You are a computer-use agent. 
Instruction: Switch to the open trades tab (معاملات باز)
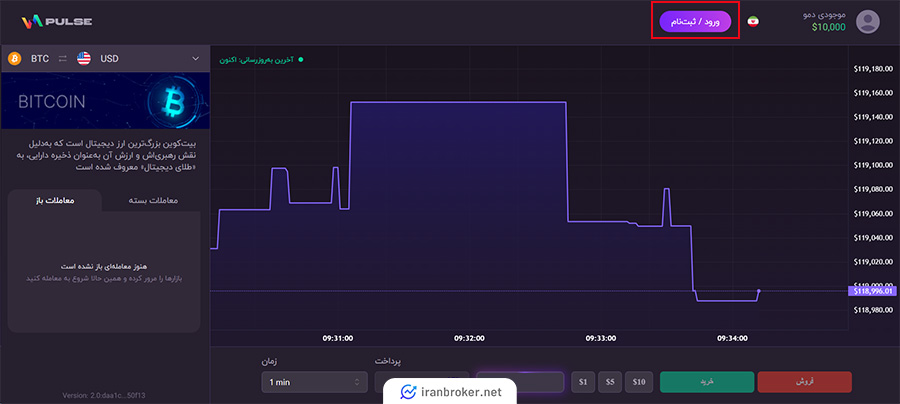tap(54, 201)
